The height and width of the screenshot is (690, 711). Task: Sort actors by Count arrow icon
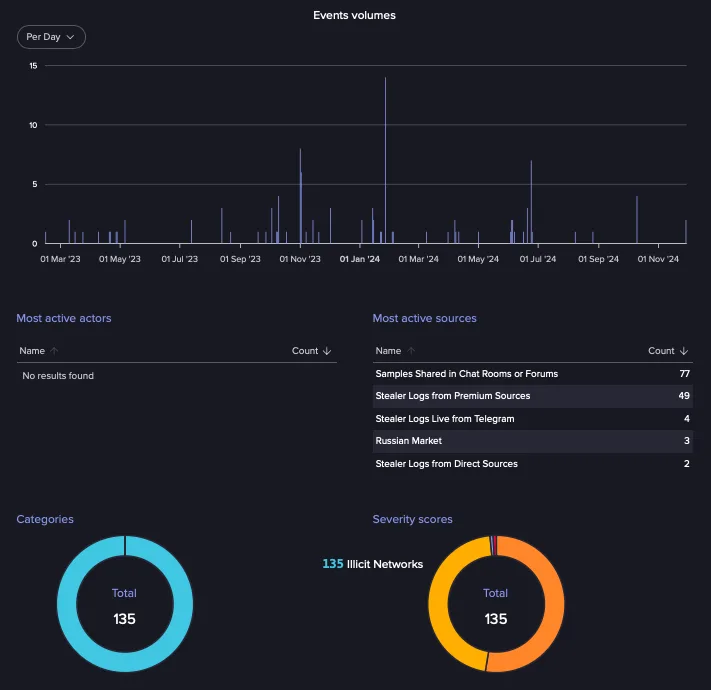tap(327, 351)
